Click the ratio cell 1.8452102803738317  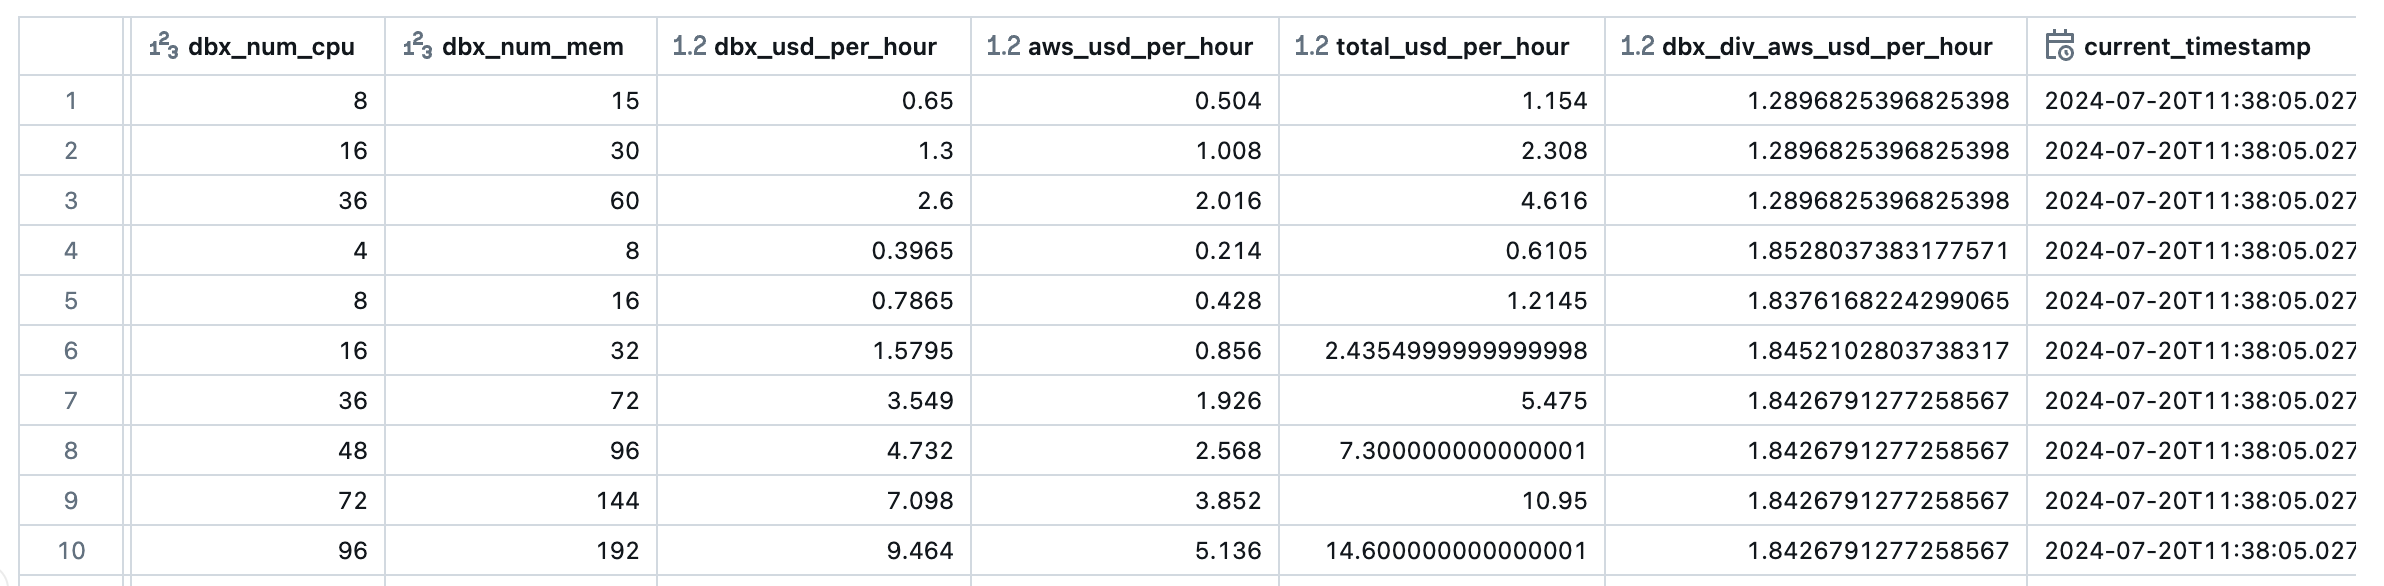1816,350
